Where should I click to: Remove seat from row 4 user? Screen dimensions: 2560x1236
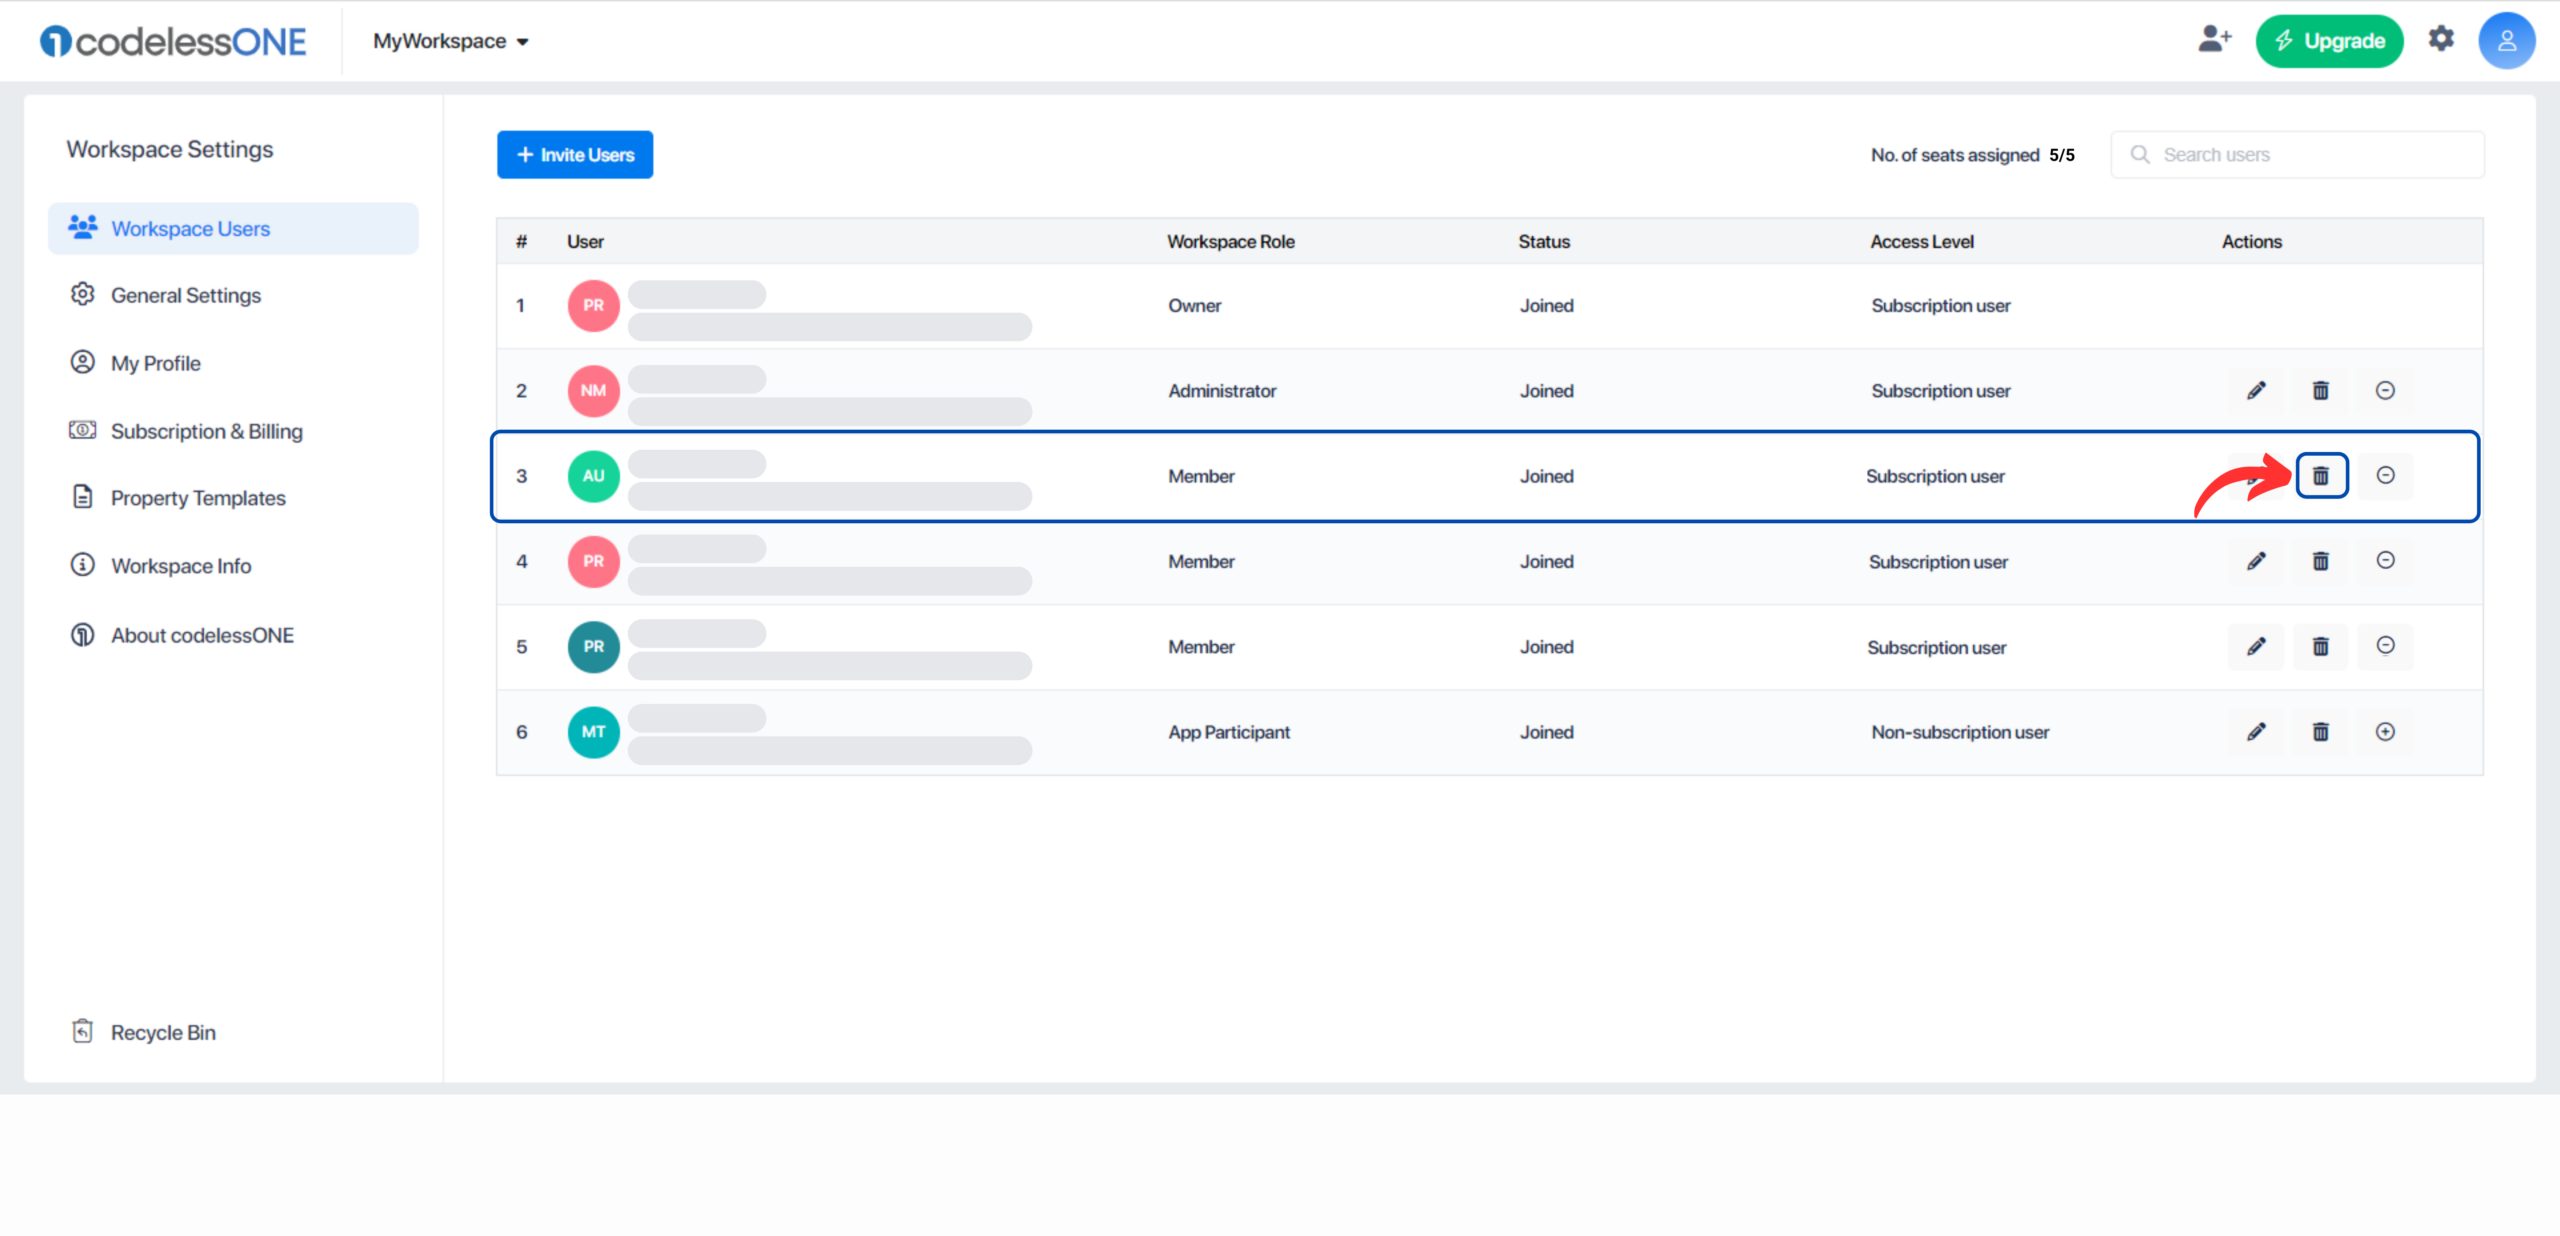(x=2385, y=561)
